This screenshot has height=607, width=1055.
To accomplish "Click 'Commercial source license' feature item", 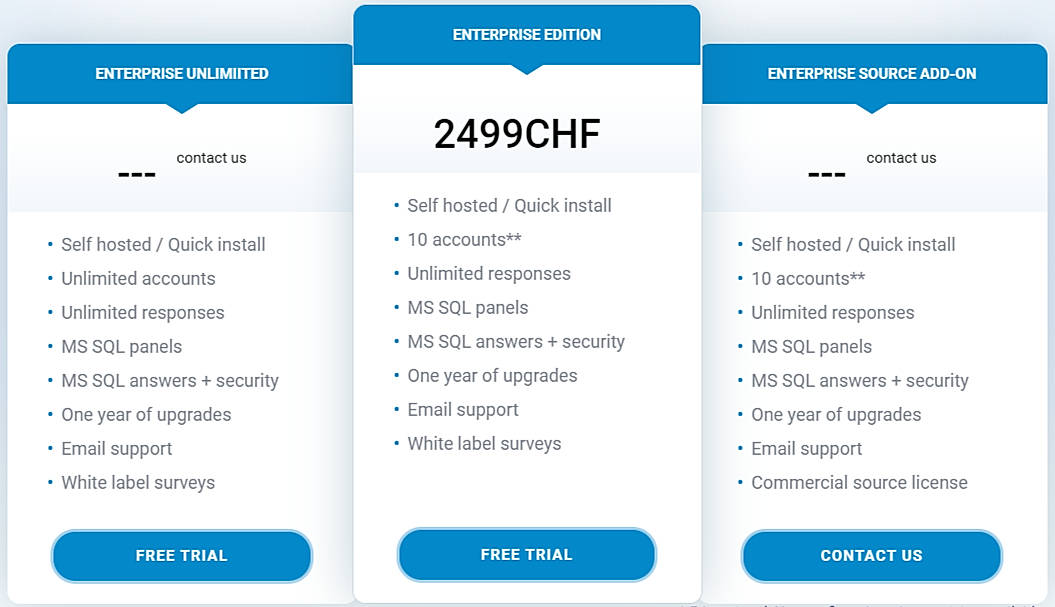I will click(859, 483).
